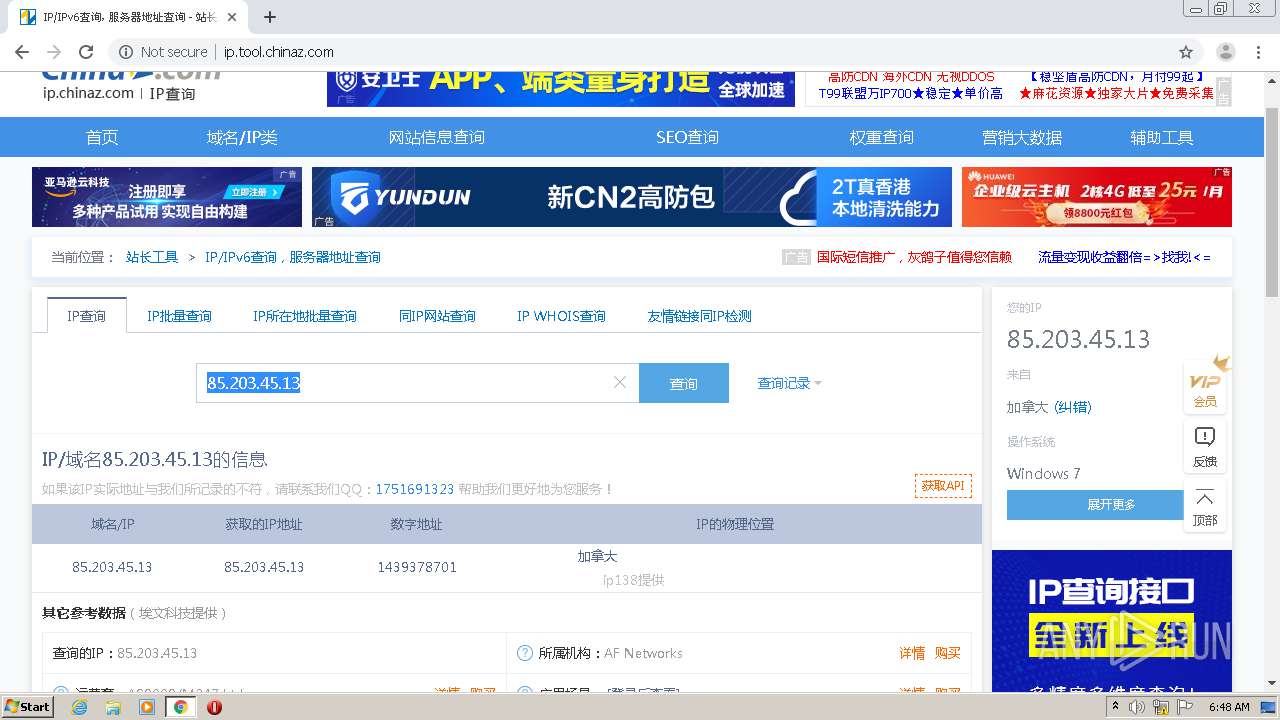
Task: Open Windows Explorer folder in the taskbar
Action: coord(113,707)
